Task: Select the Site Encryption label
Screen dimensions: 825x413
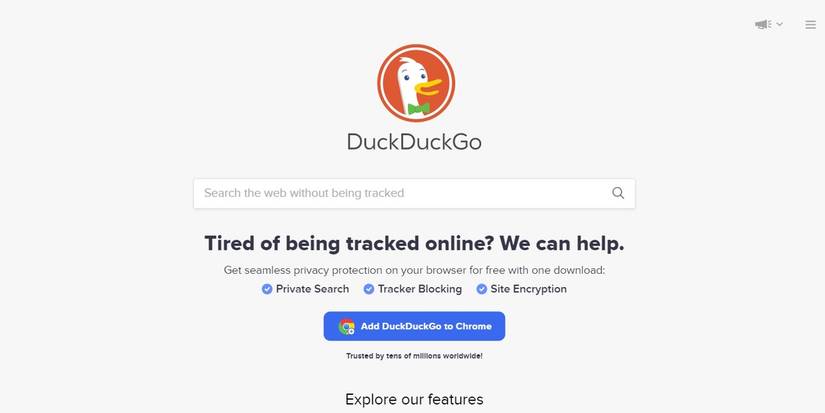Action: pyautogui.click(x=529, y=289)
